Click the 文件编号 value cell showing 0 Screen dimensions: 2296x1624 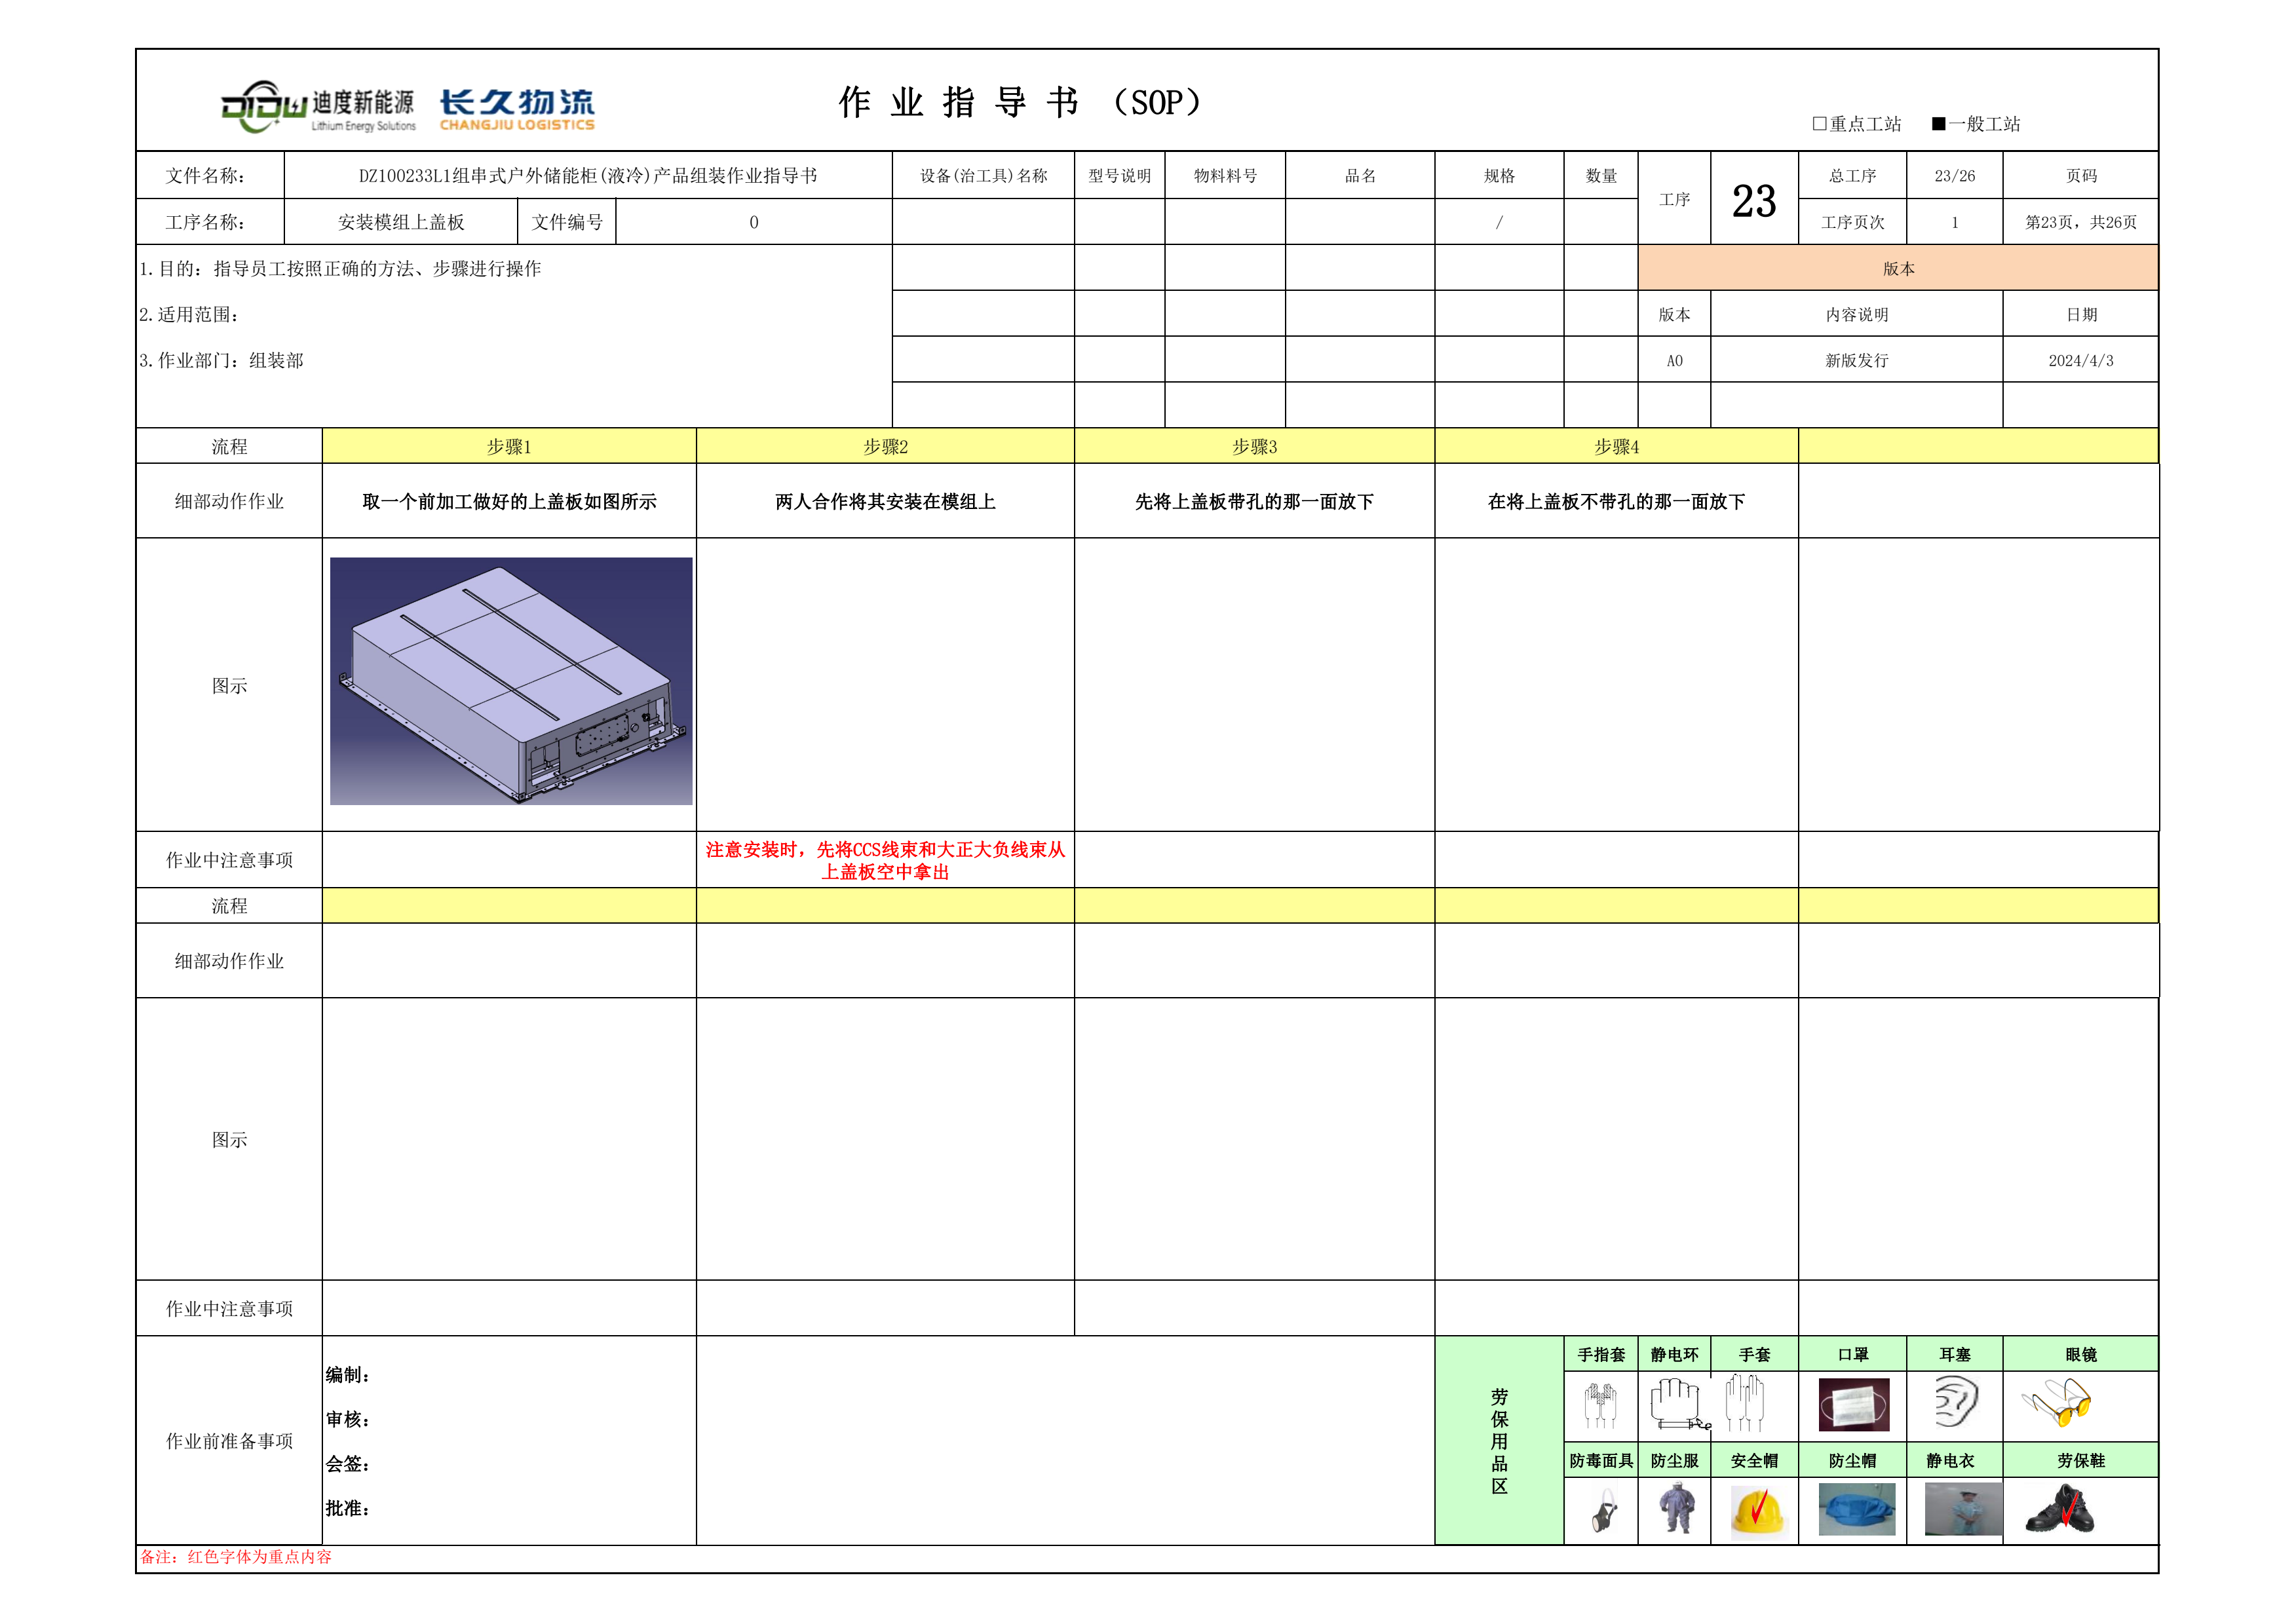coord(753,222)
